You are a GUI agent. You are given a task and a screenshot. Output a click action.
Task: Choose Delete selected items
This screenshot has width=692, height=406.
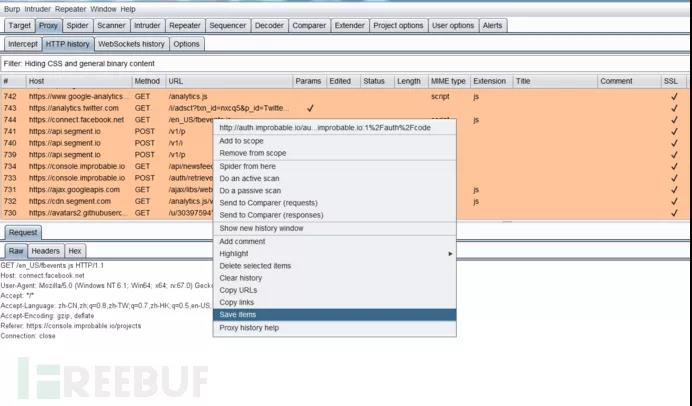tap(335, 266)
